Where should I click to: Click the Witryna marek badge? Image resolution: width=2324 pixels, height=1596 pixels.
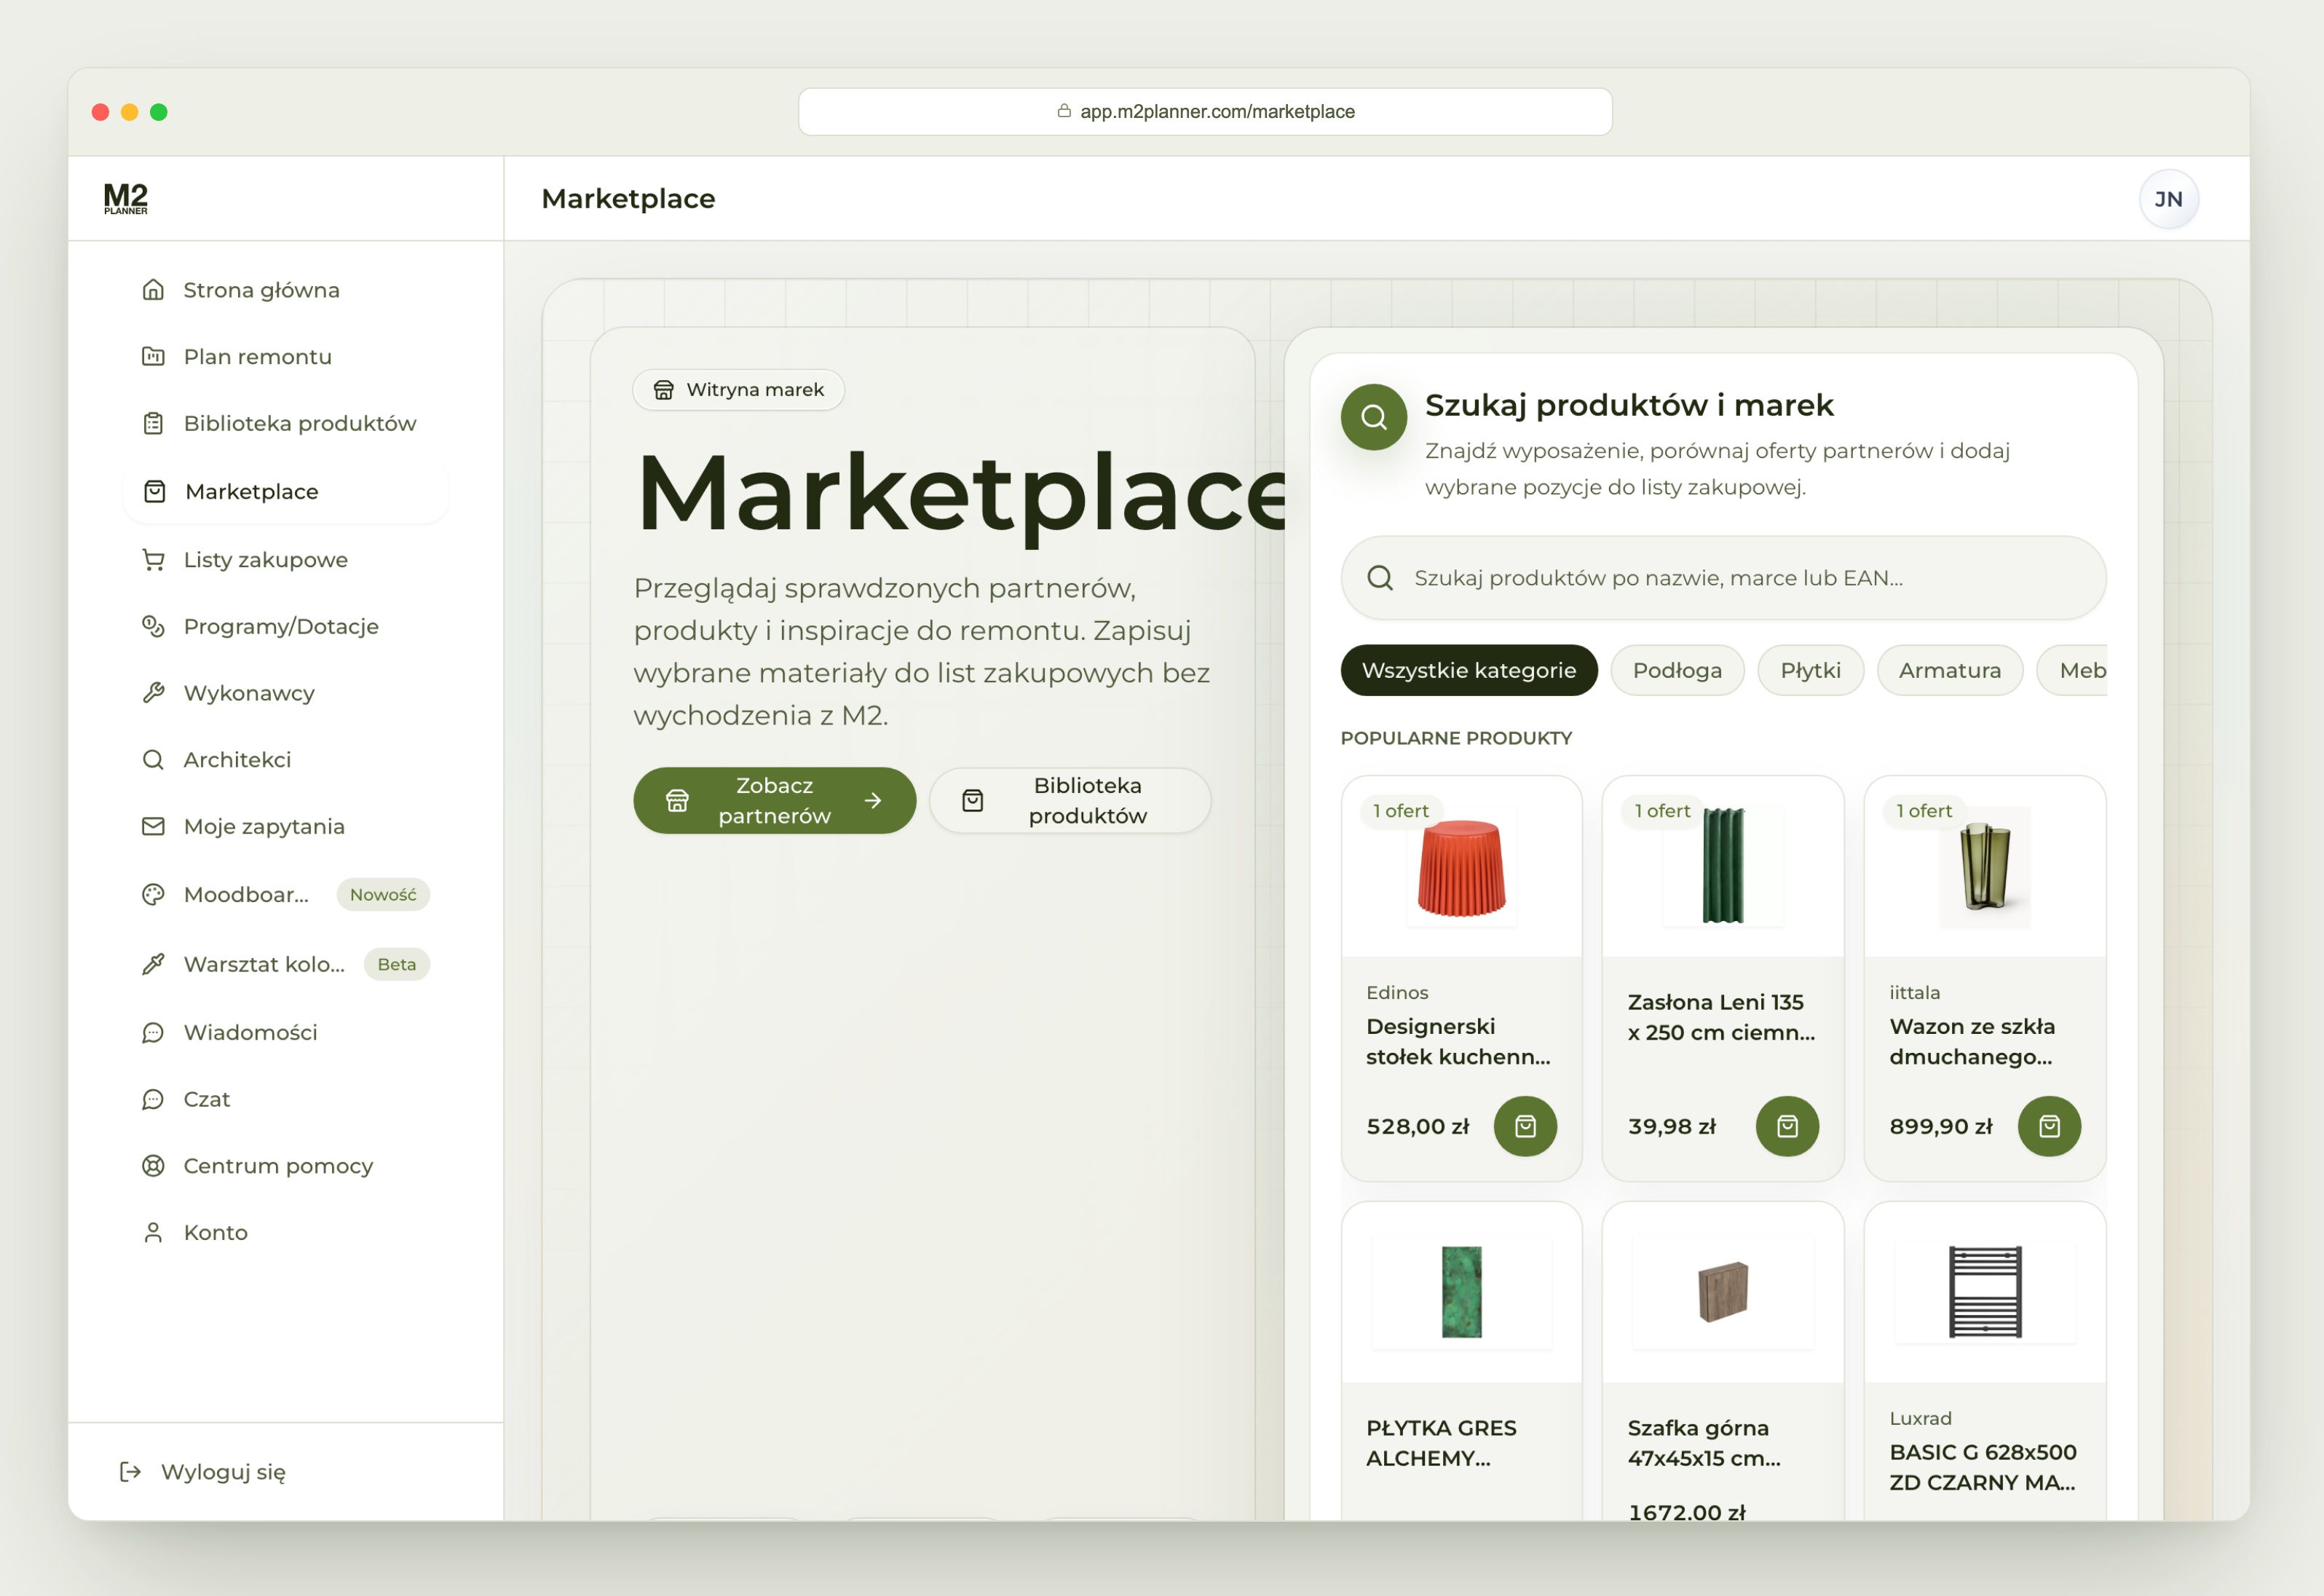click(x=738, y=389)
